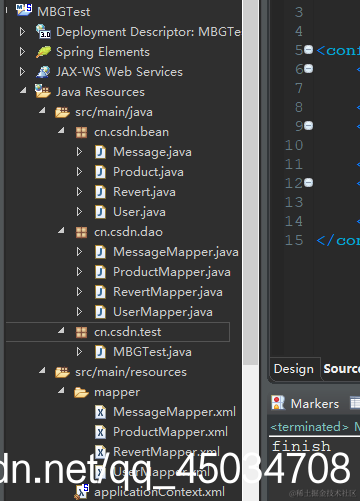Select the MessageMapper.xml file name
Viewport: 360px width, 501px height.
pos(174,412)
